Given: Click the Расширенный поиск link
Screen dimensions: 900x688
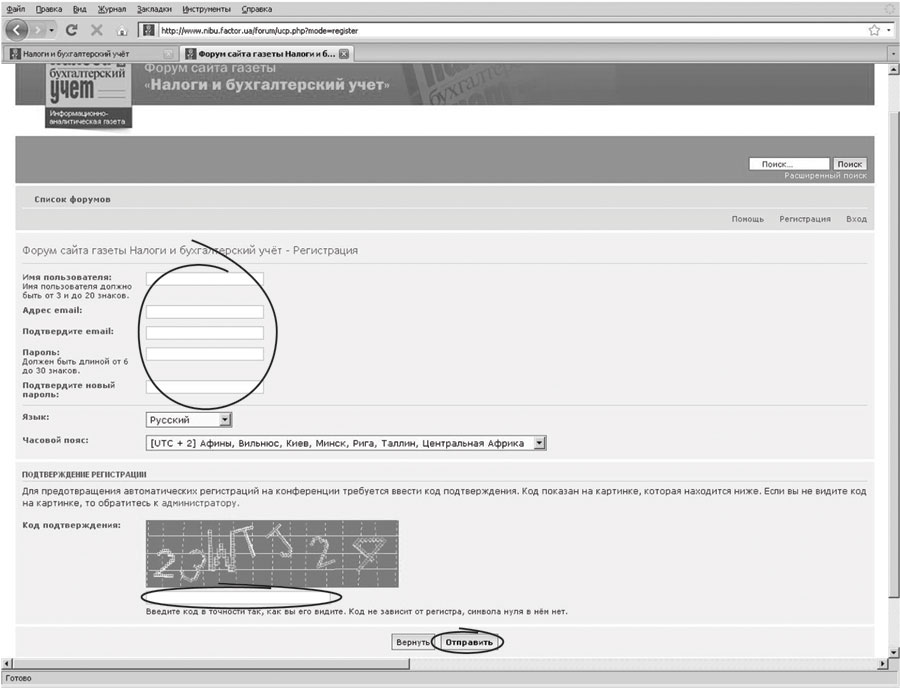Looking at the screenshot, I should (x=825, y=175).
